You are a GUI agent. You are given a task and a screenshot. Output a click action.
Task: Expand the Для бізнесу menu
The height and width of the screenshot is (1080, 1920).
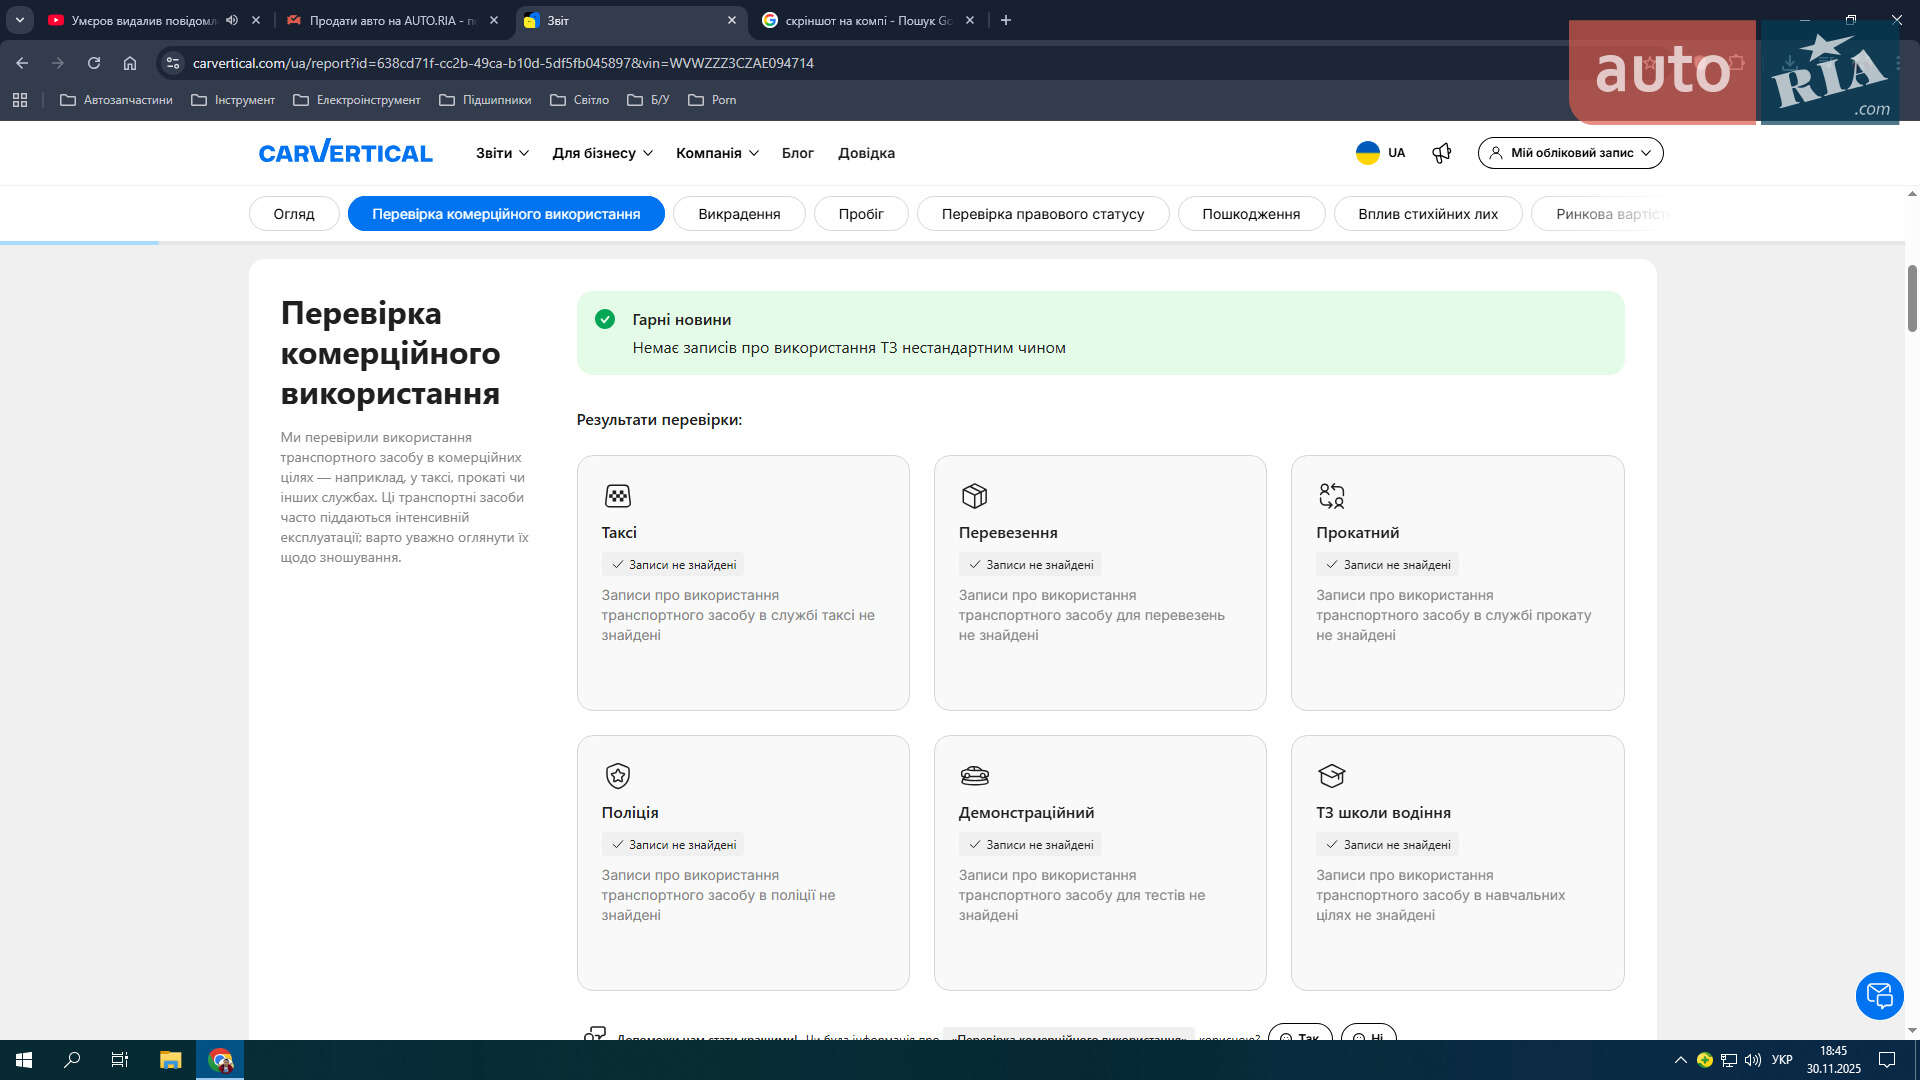tap(603, 153)
